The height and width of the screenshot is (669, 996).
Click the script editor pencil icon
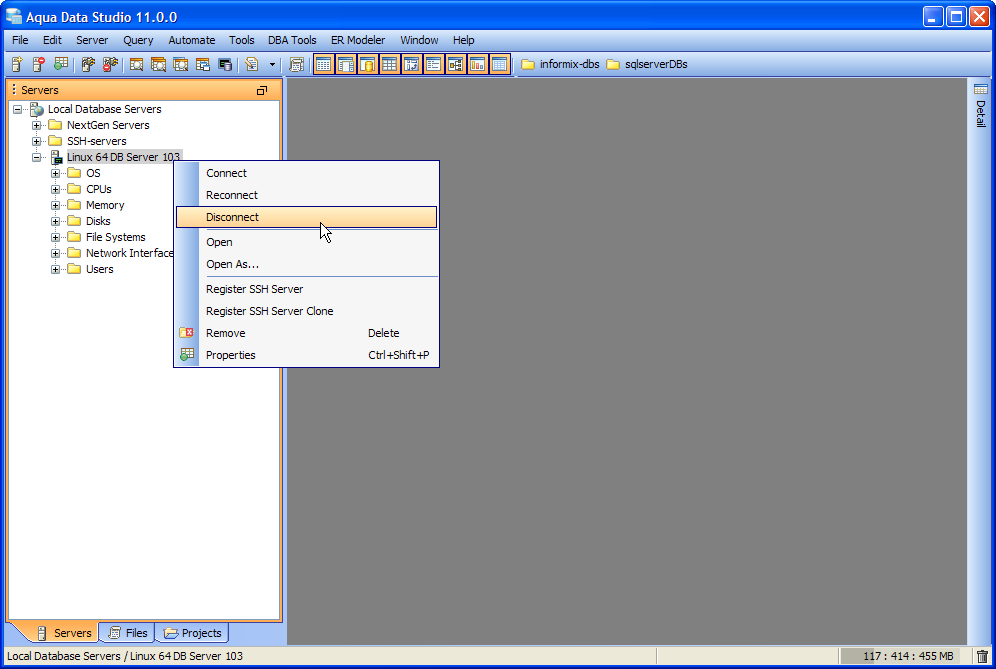pyautogui.click(x=252, y=64)
